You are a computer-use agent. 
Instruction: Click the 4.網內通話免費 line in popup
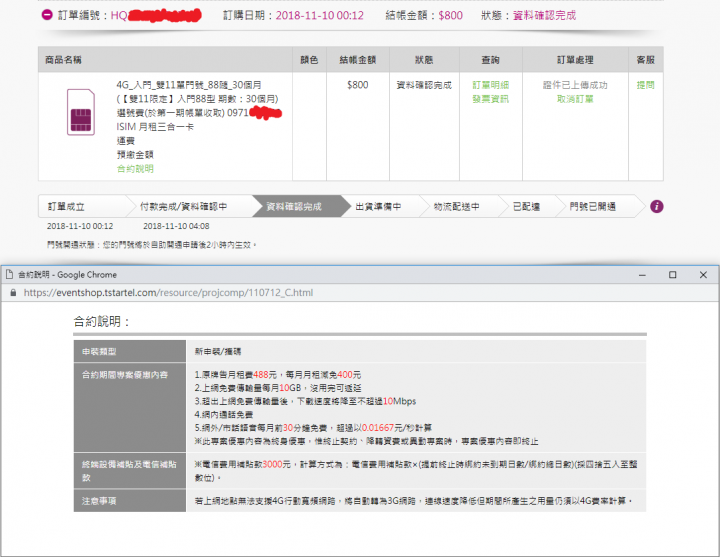coord(224,415)
